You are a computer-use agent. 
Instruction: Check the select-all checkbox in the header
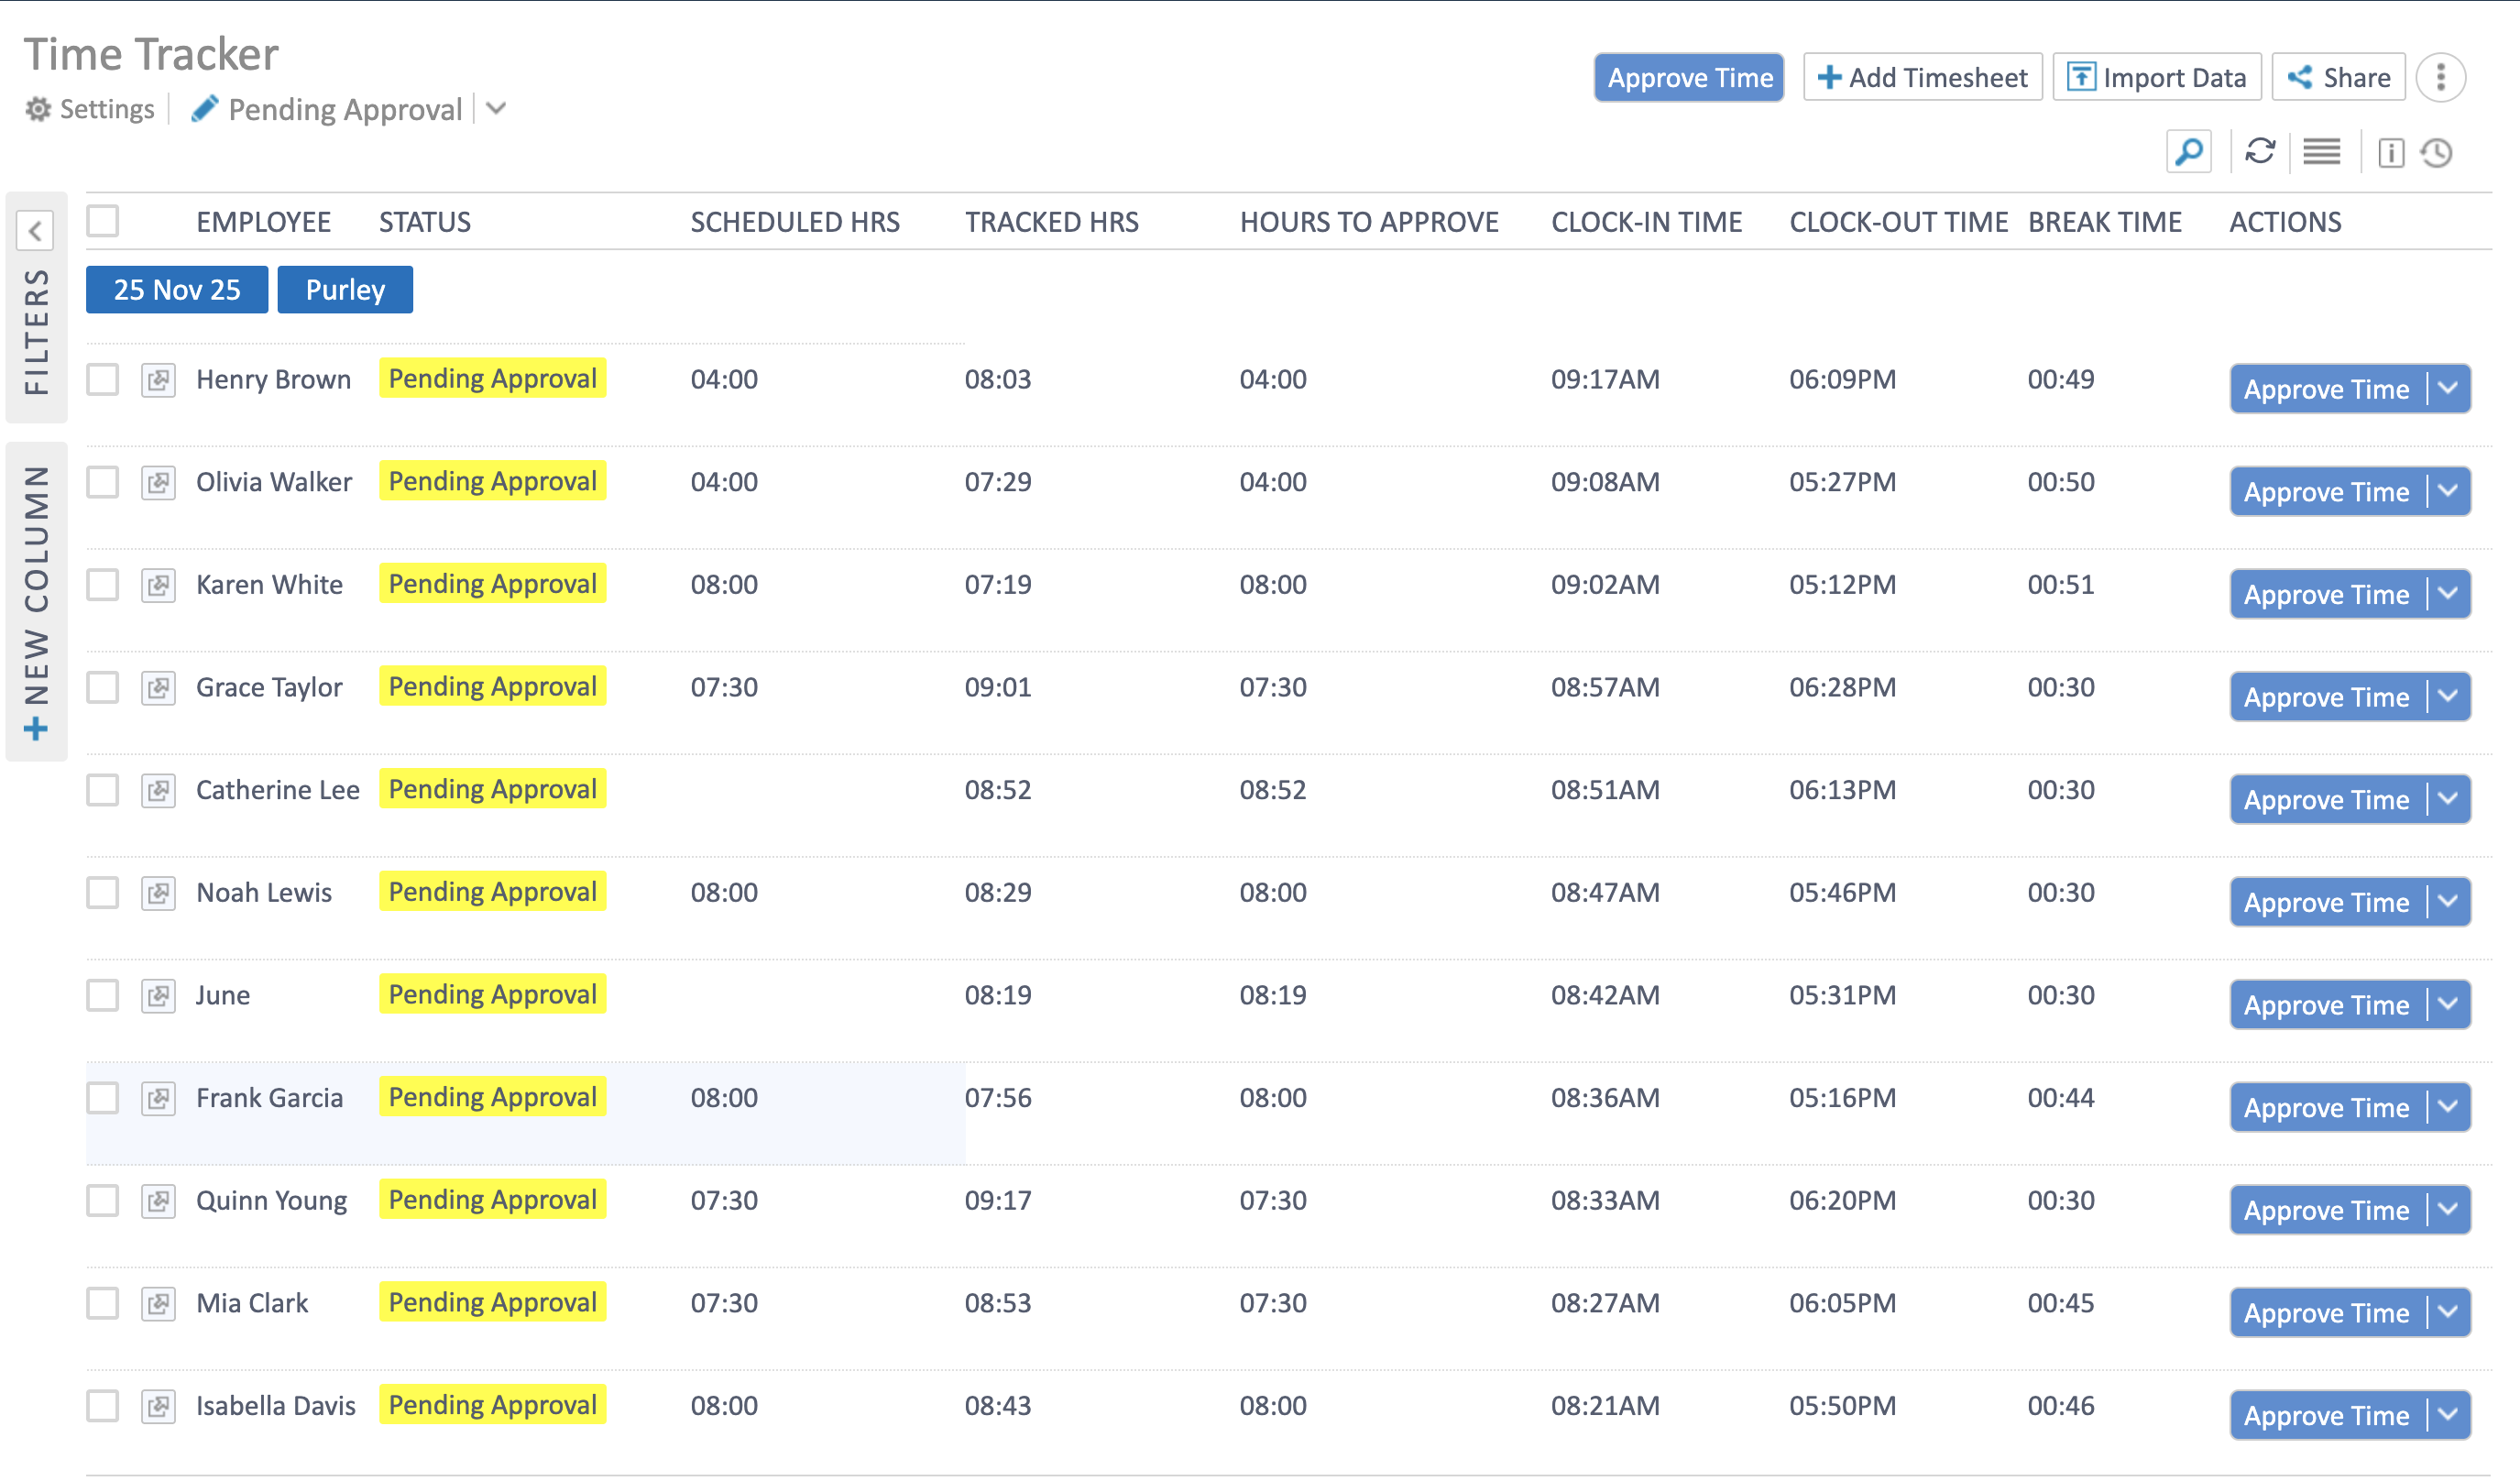[103, 220]
